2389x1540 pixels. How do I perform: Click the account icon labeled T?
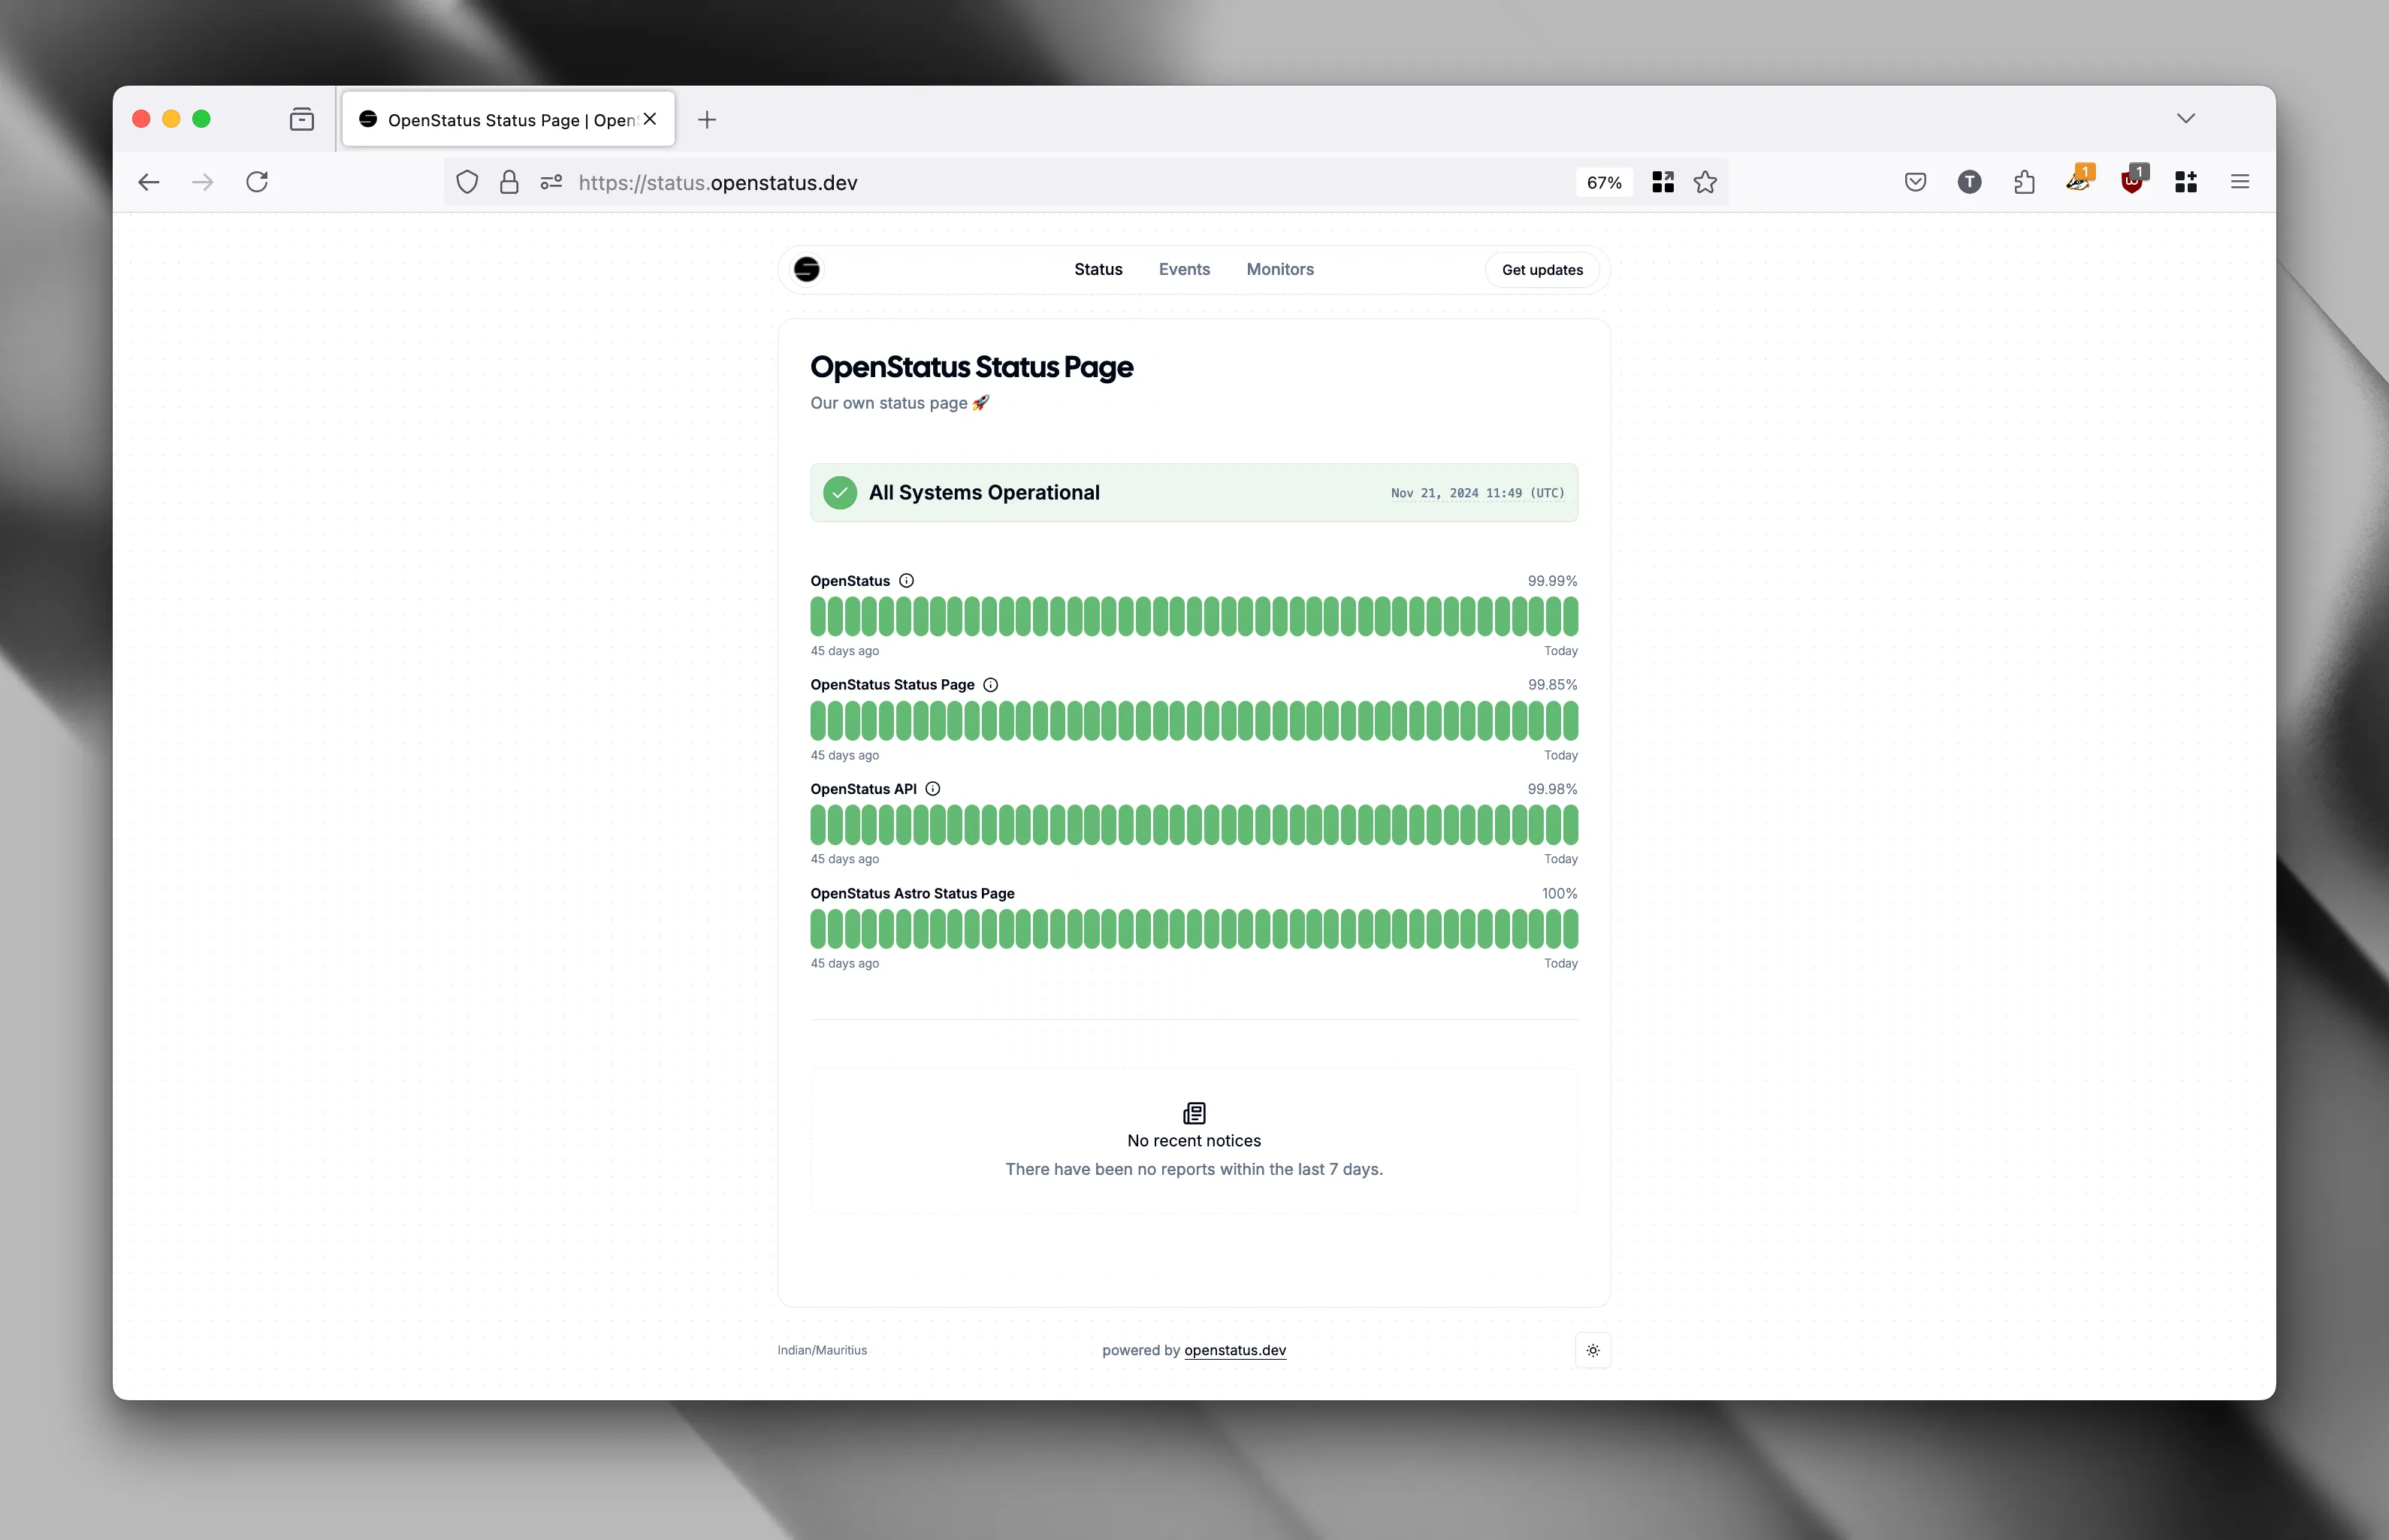coord(1968,181)
